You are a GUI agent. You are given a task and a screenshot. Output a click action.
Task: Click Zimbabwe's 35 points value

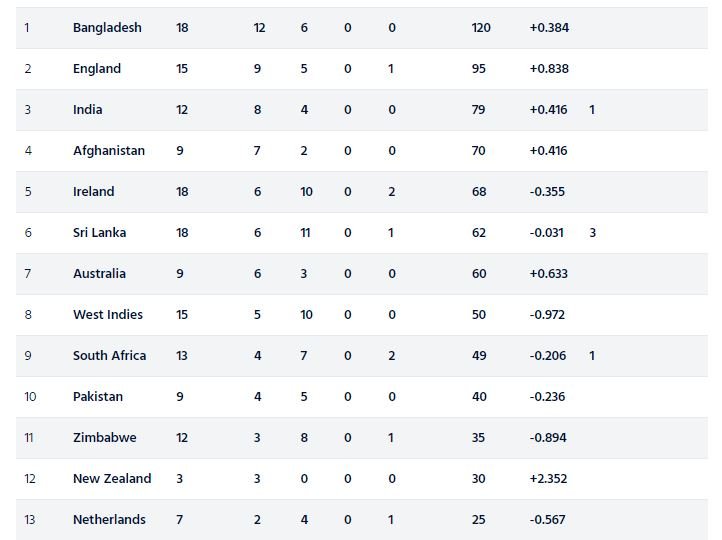(x=479, y=438)
